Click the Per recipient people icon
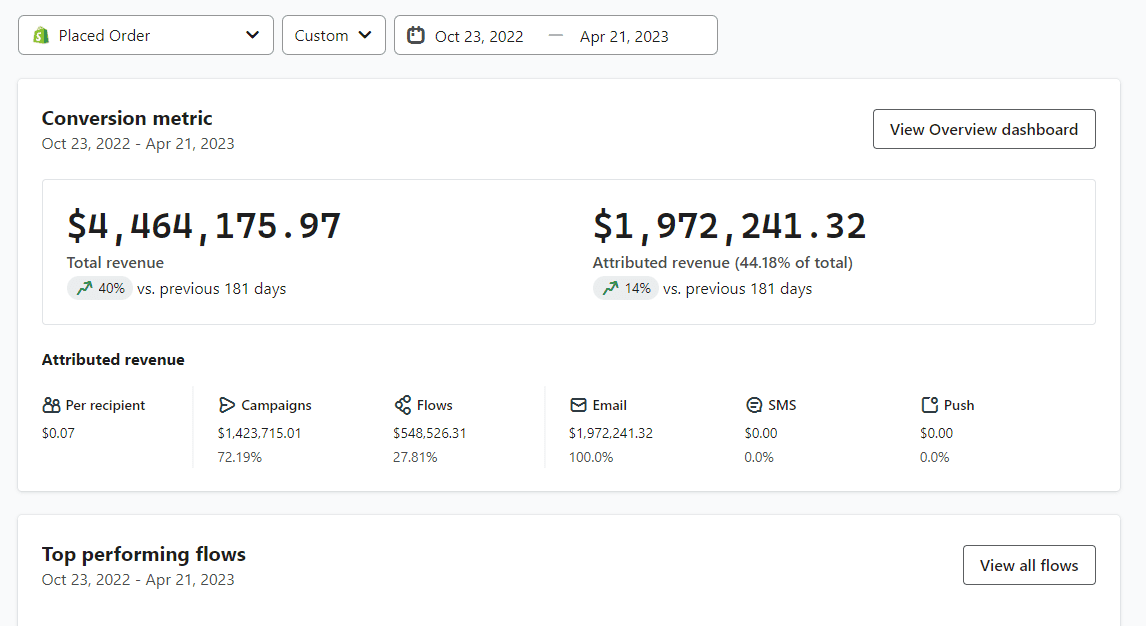 [51, 405]
